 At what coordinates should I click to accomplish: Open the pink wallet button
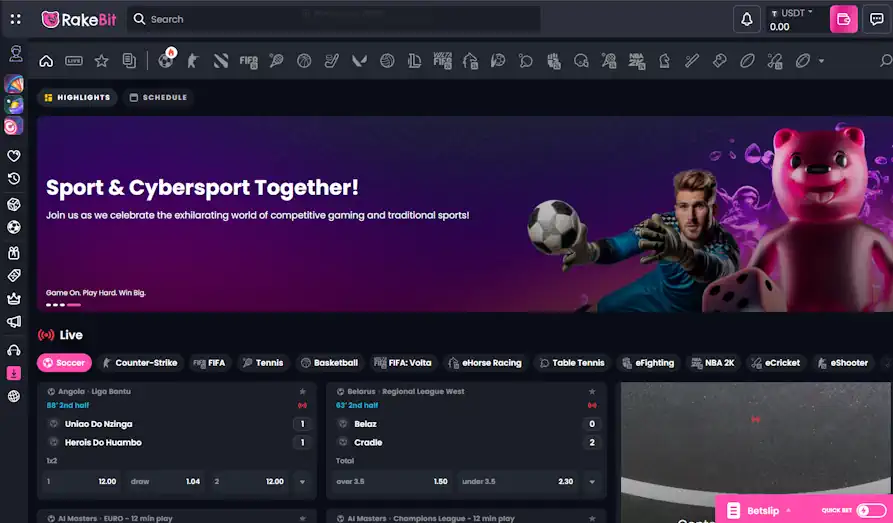[x=843, y=19]
